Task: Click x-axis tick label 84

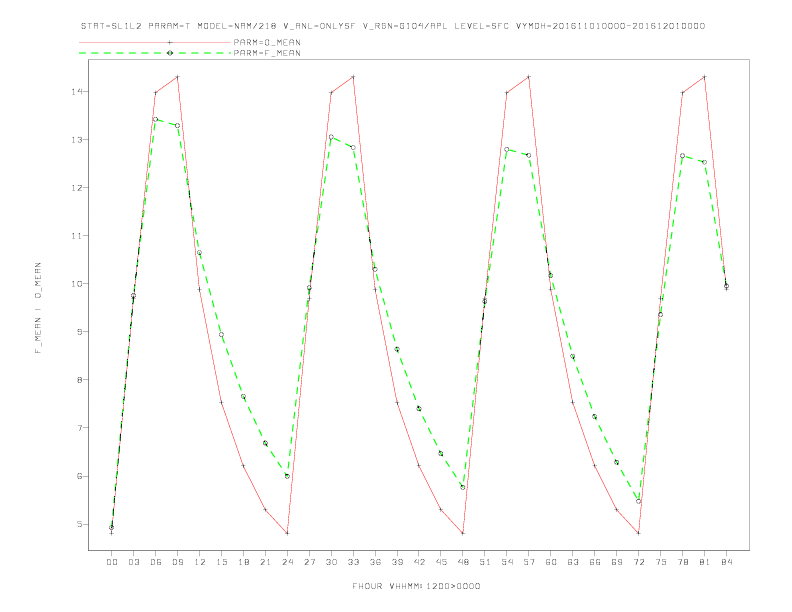Action: pos(727,562)
